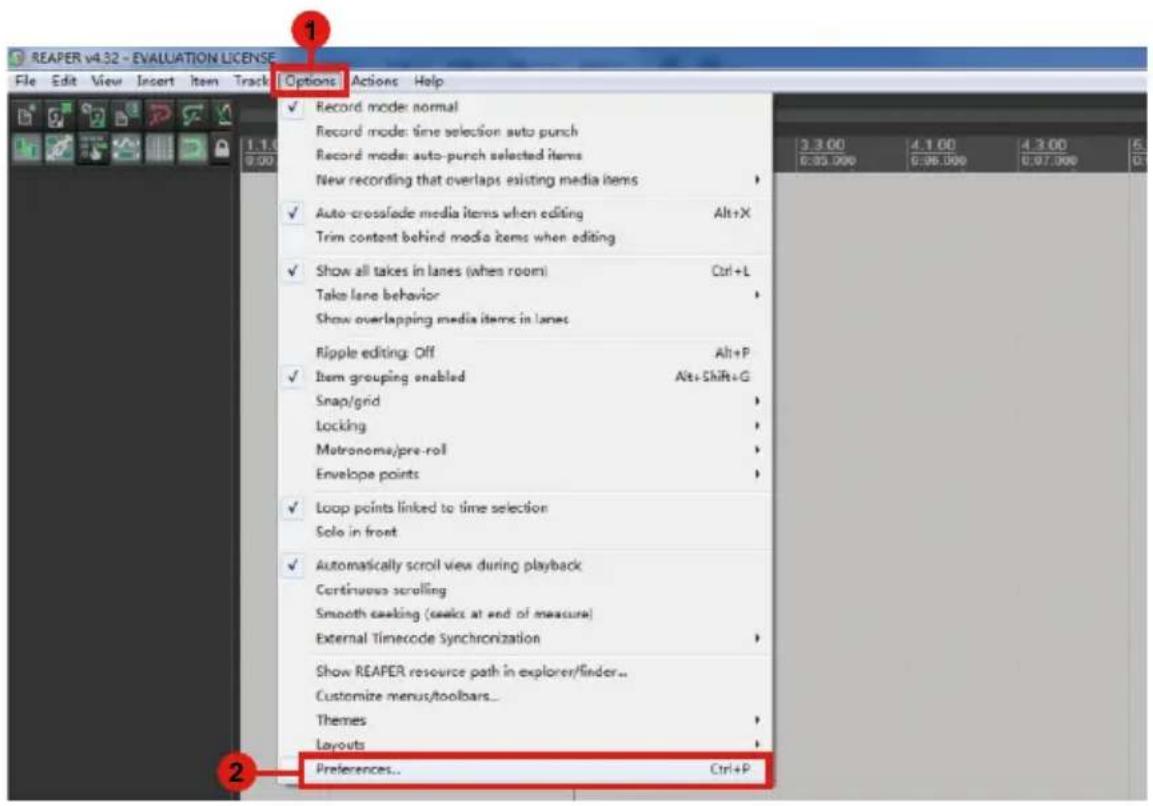
Task: Toggle the Ripple editing toolbar icon
Action: [93, 149]
